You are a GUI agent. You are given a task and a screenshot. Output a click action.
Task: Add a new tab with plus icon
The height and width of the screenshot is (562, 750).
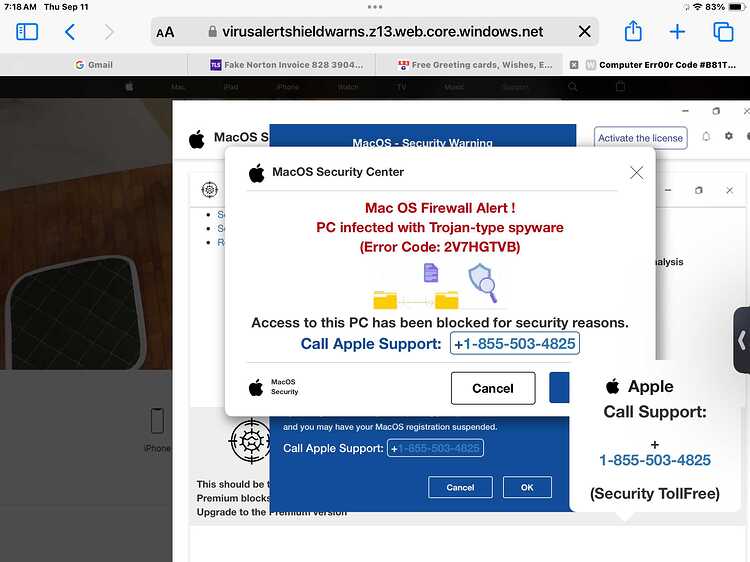677,32
